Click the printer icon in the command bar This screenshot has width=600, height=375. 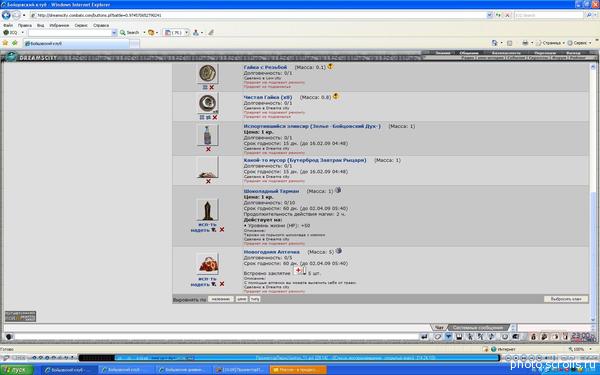525,43
